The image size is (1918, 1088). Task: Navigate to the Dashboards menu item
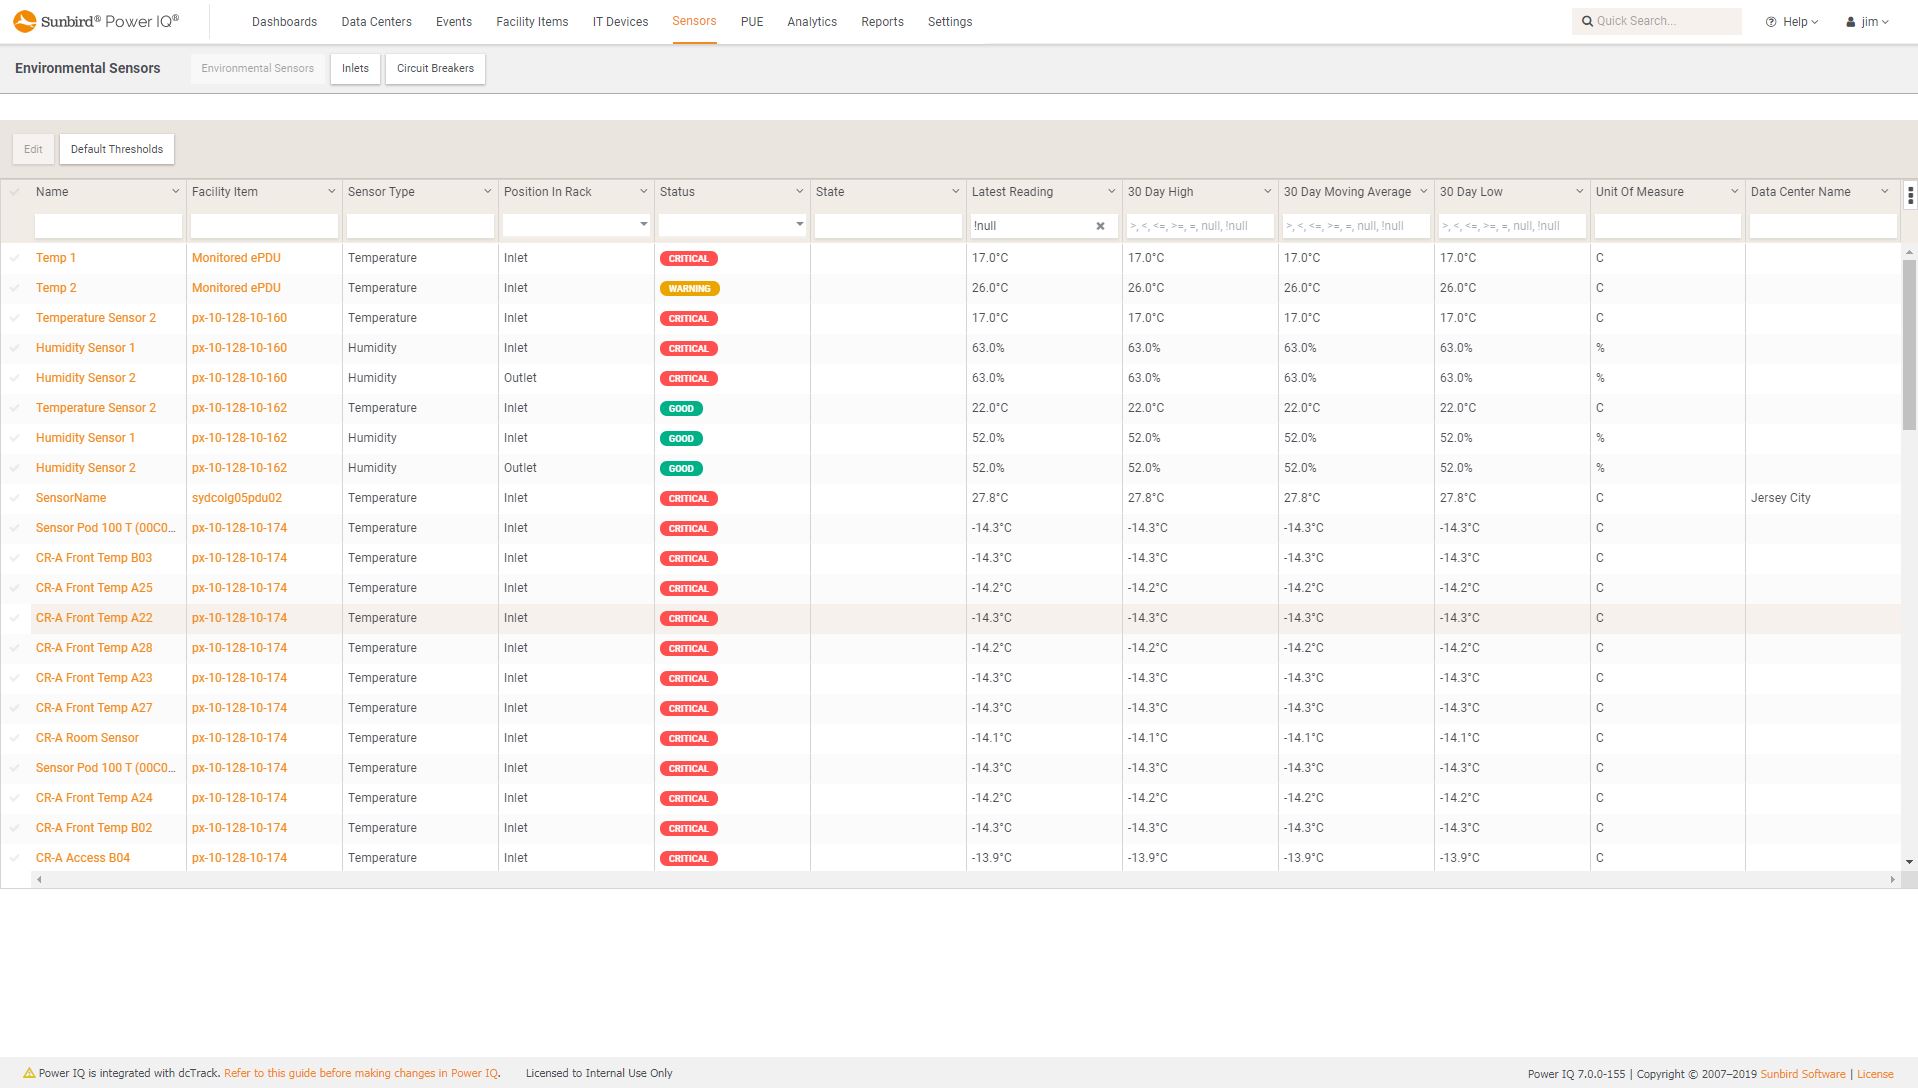click(x=284, y=21)
